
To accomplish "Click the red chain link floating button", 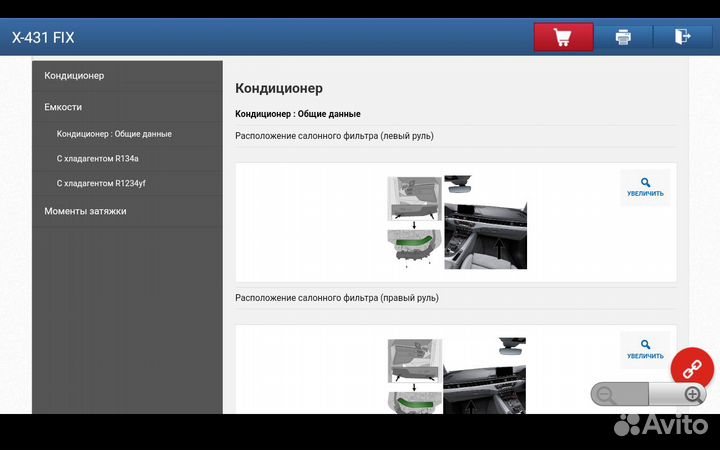I will pos(692,369).
